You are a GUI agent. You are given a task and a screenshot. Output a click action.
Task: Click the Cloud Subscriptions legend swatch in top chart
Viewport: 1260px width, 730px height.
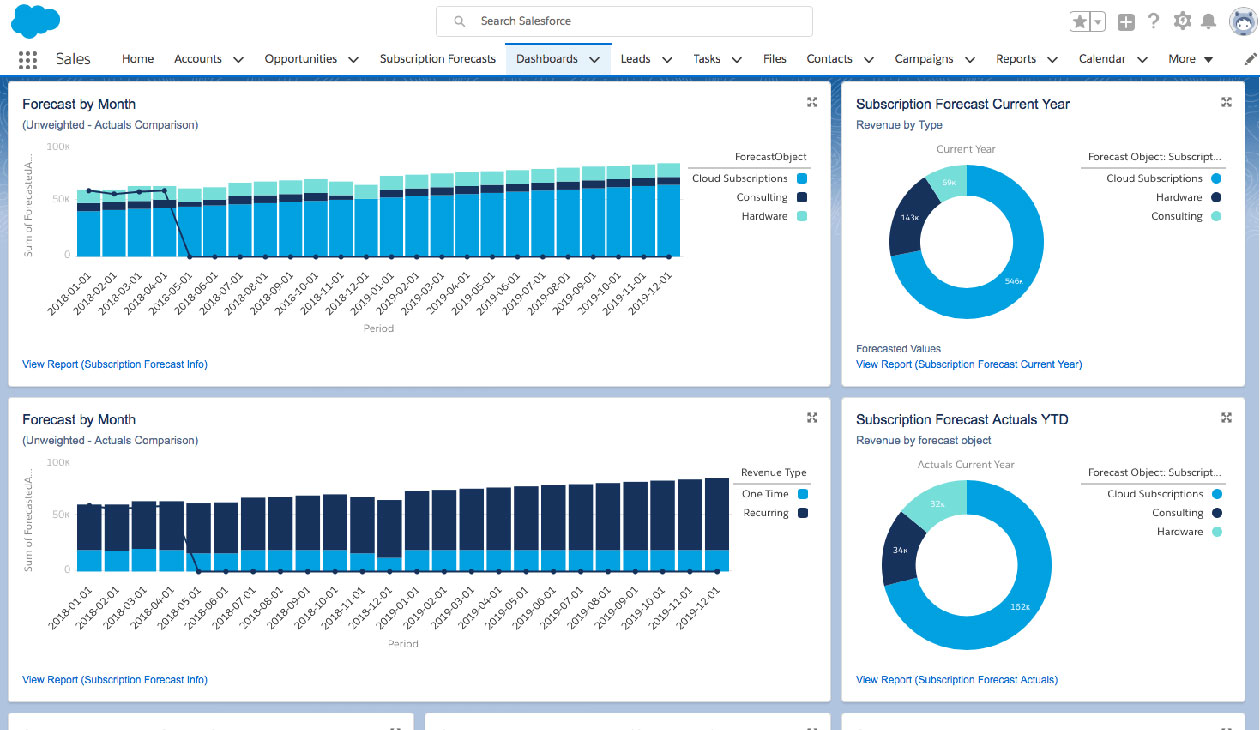801,179
